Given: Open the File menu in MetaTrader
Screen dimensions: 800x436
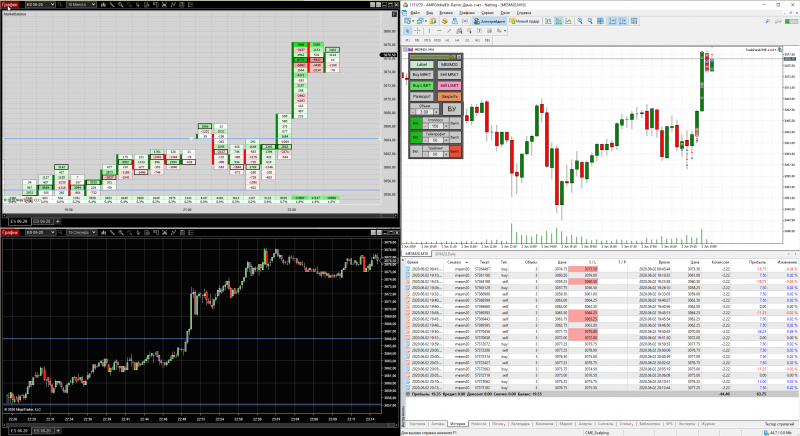Looking at the screenshot, I should tap(415, 13).
